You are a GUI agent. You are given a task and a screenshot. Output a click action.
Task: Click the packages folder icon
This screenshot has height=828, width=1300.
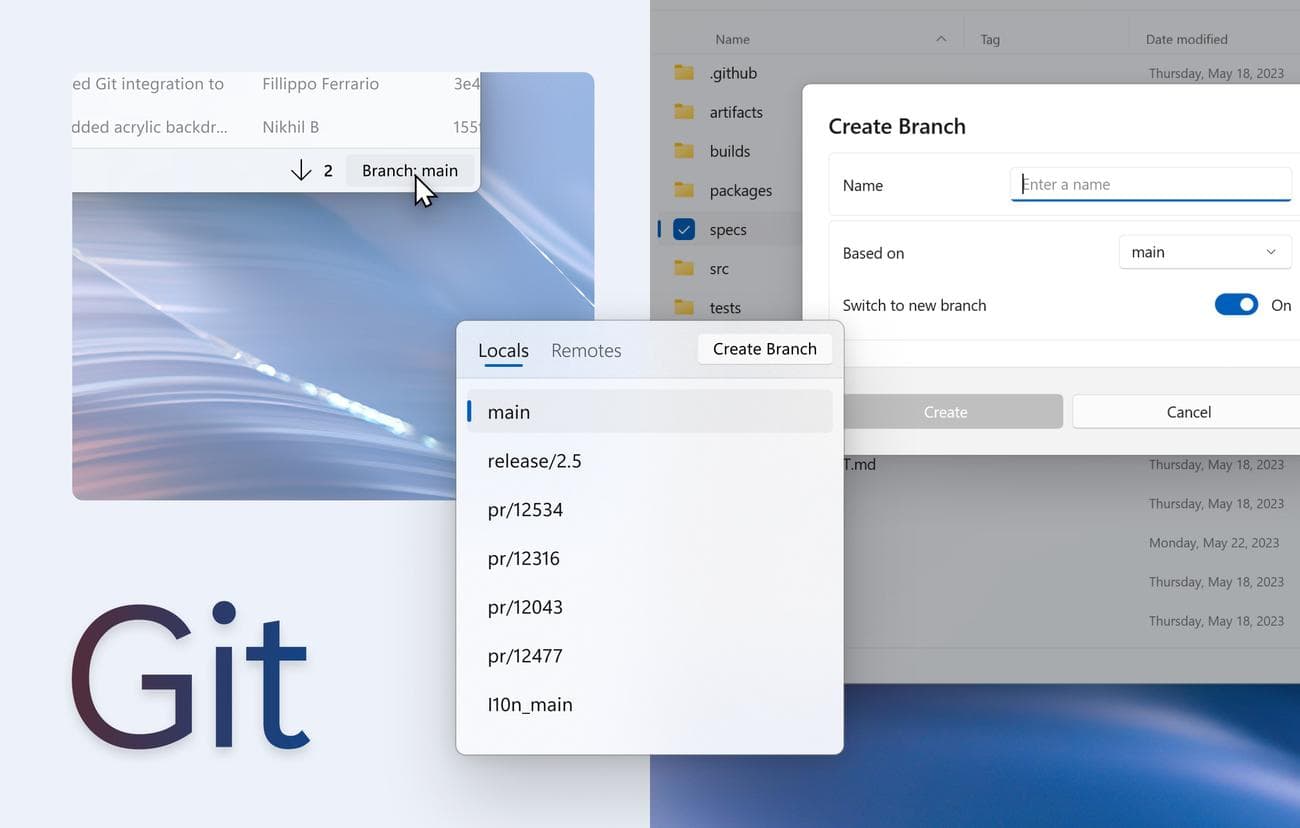point(684,190)
